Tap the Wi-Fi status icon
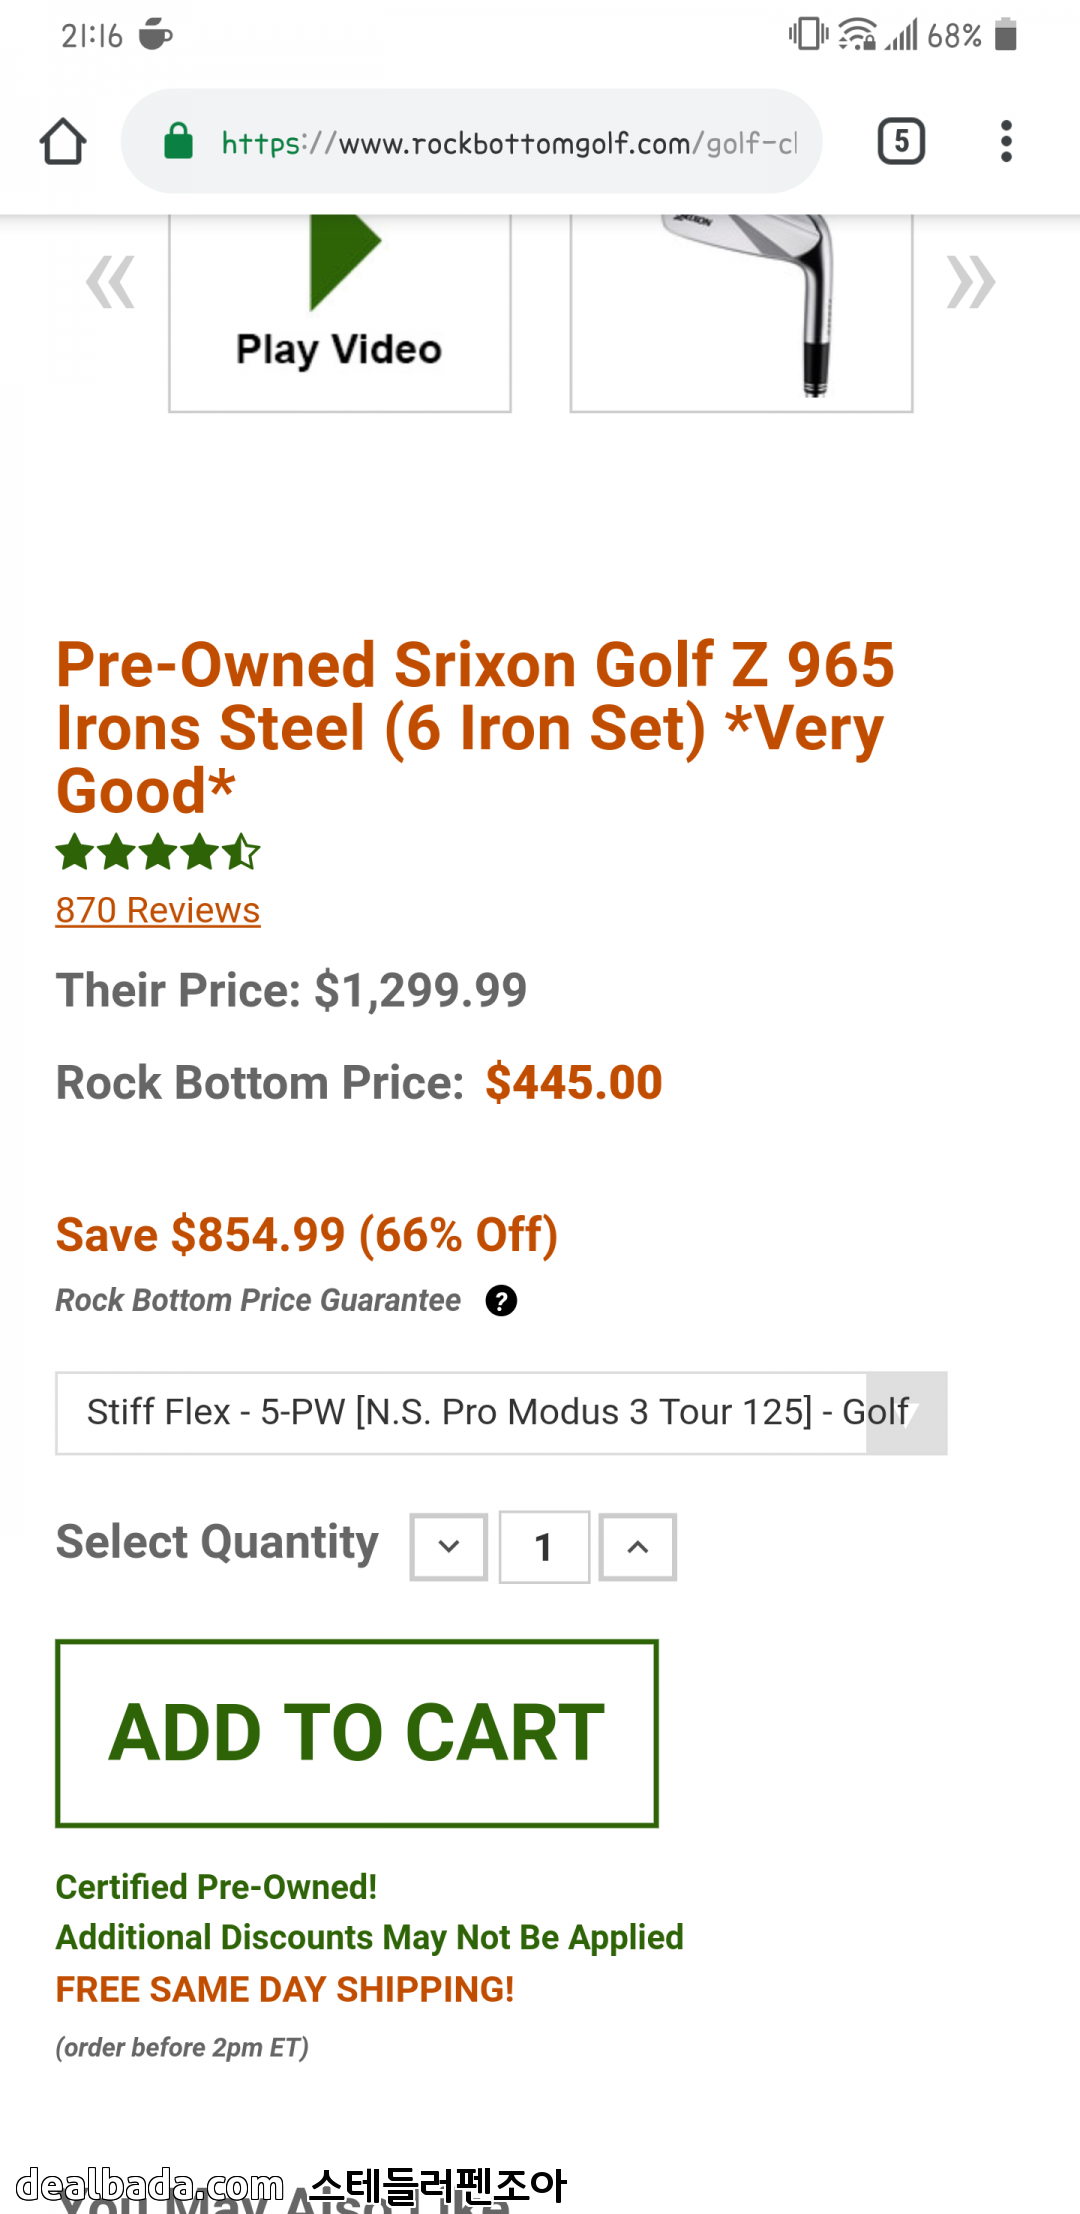 pos(857,35)
